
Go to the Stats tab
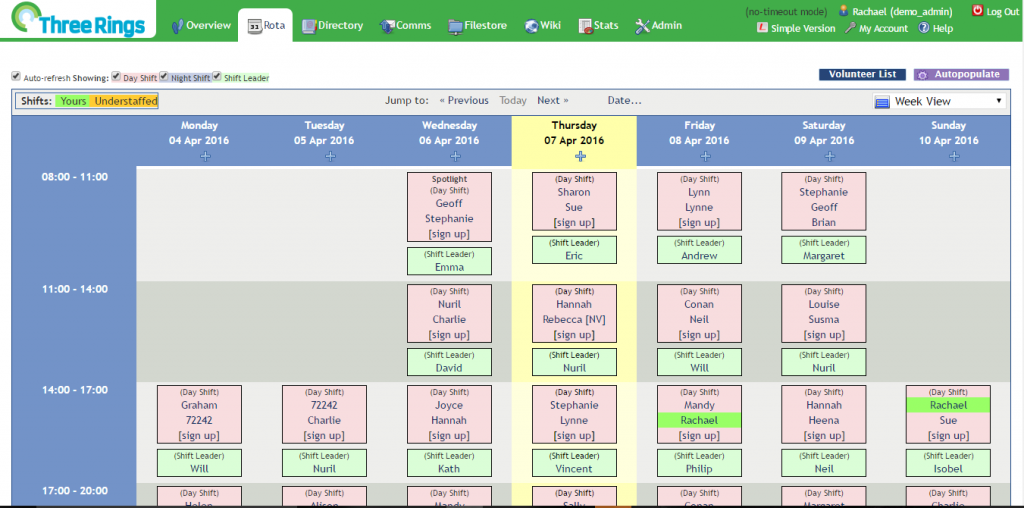(598, 25)
